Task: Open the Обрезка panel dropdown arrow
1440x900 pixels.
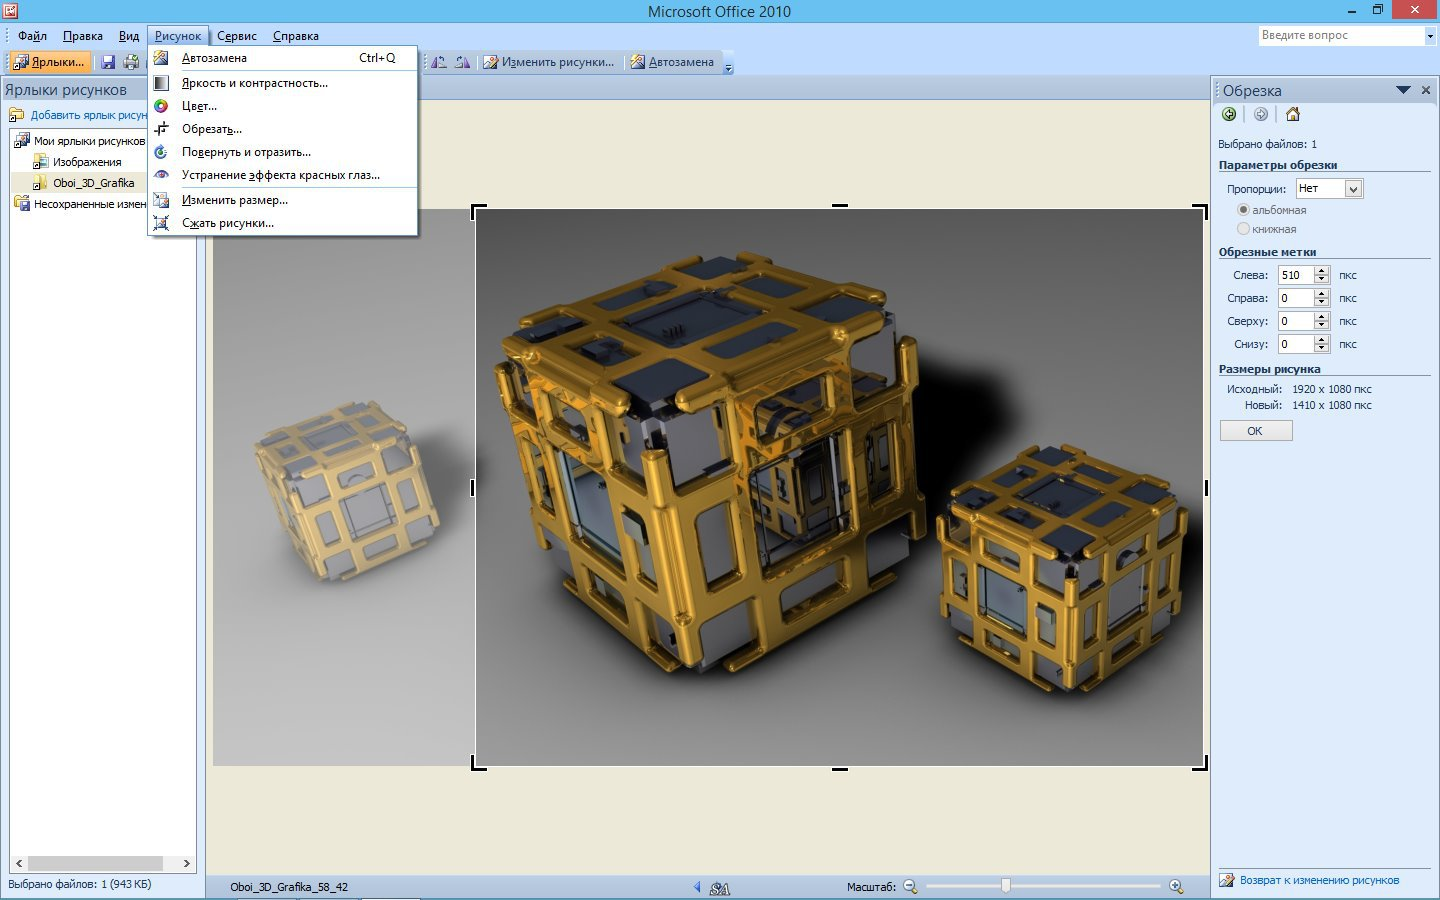Action: coord(1403,90)
